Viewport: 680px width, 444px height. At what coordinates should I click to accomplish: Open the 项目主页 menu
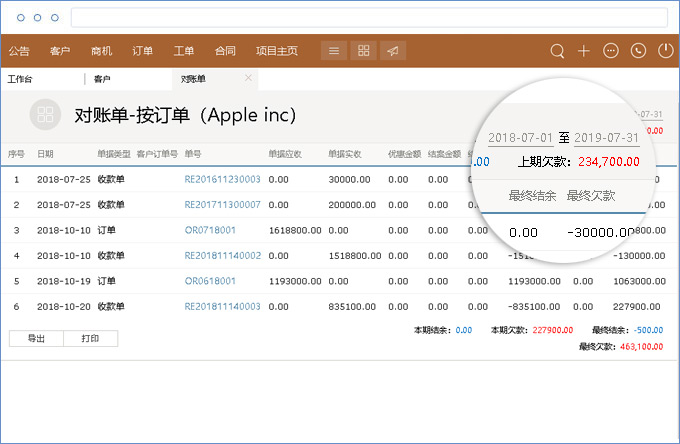pyautogui.click(x=277, y=51)
